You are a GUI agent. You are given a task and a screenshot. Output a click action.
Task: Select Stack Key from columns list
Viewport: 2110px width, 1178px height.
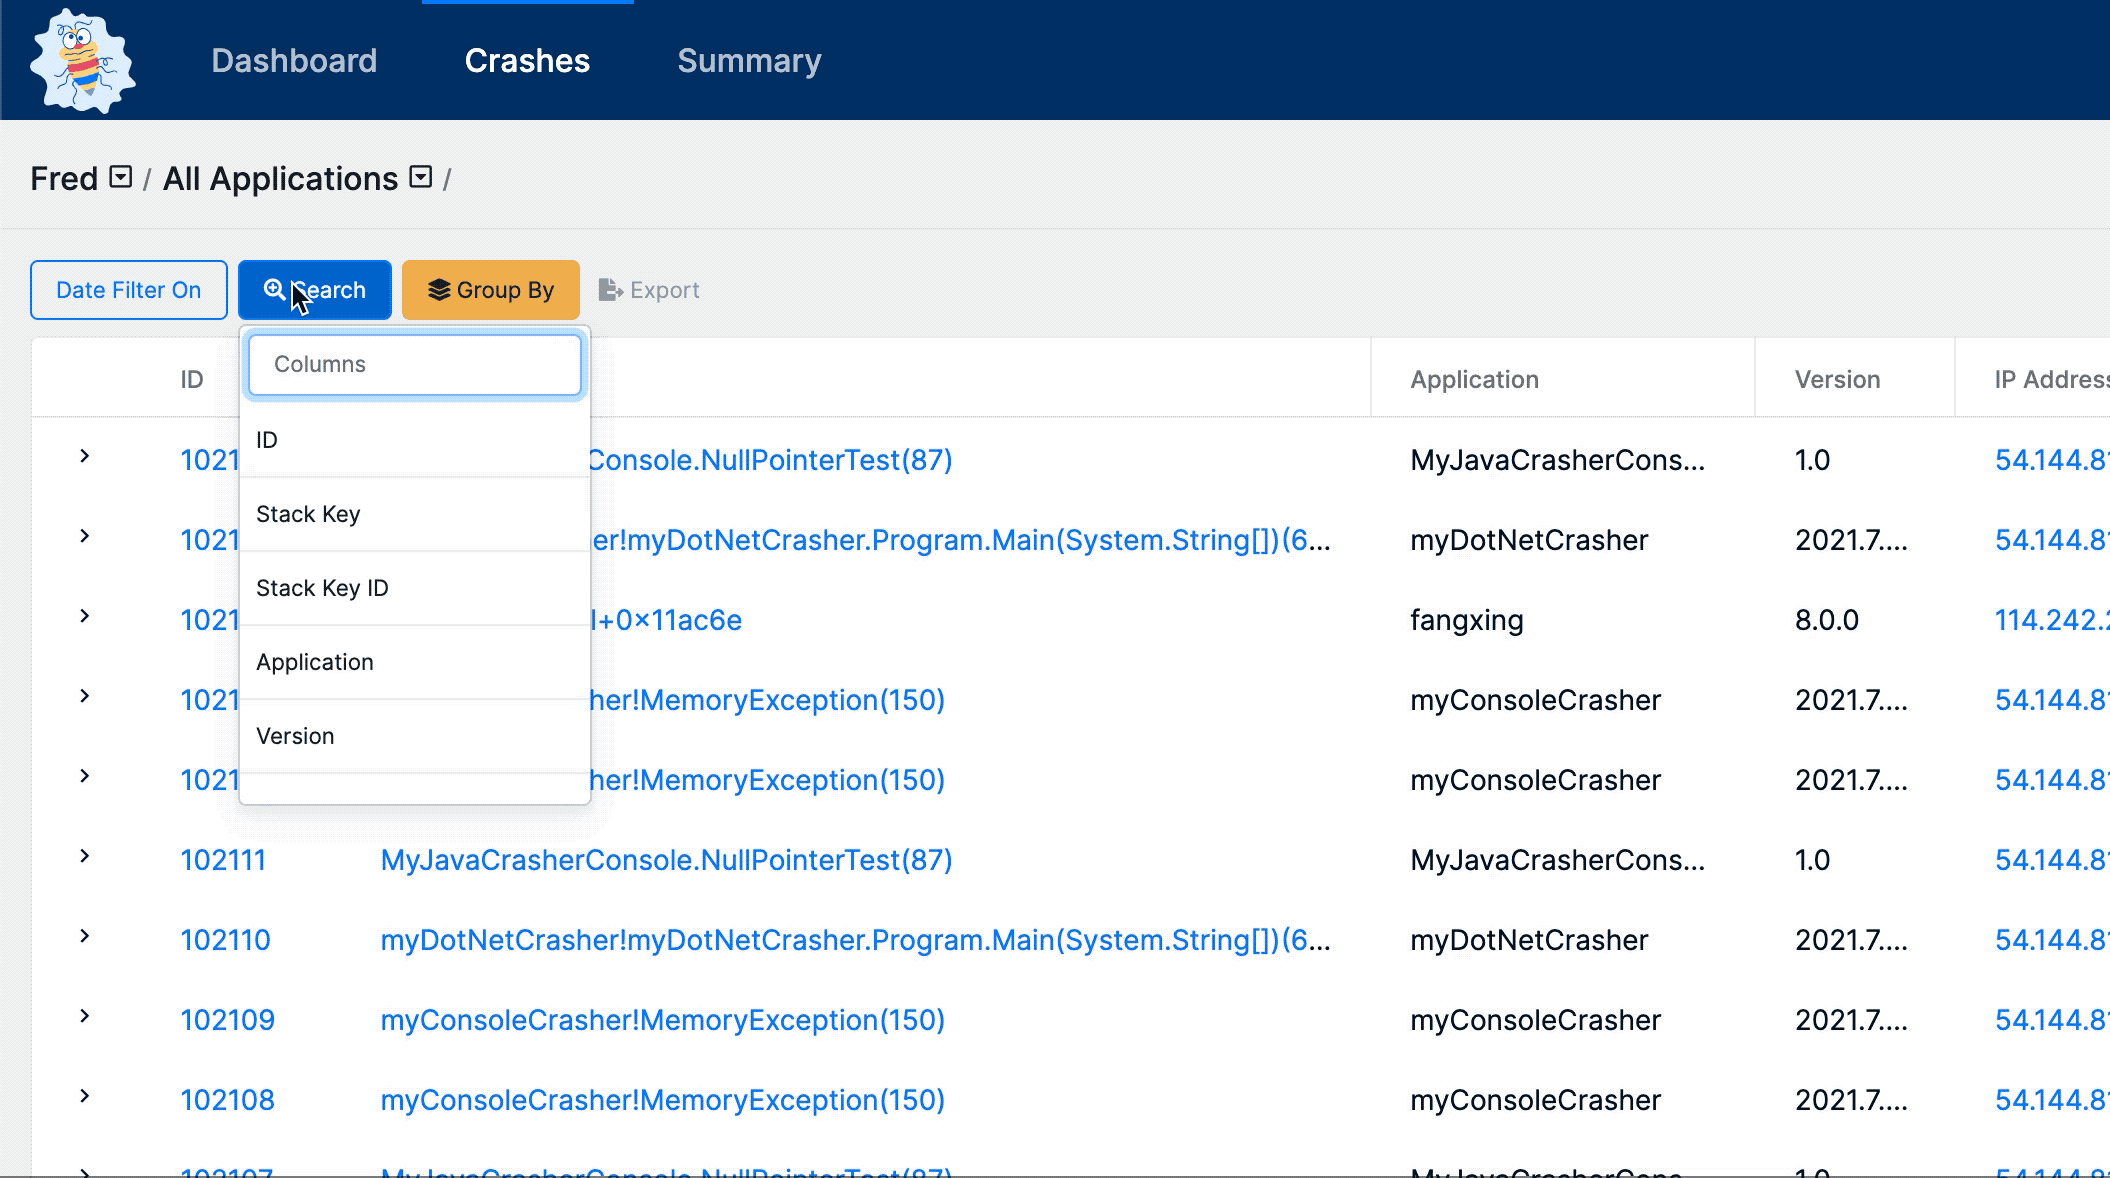309,513
